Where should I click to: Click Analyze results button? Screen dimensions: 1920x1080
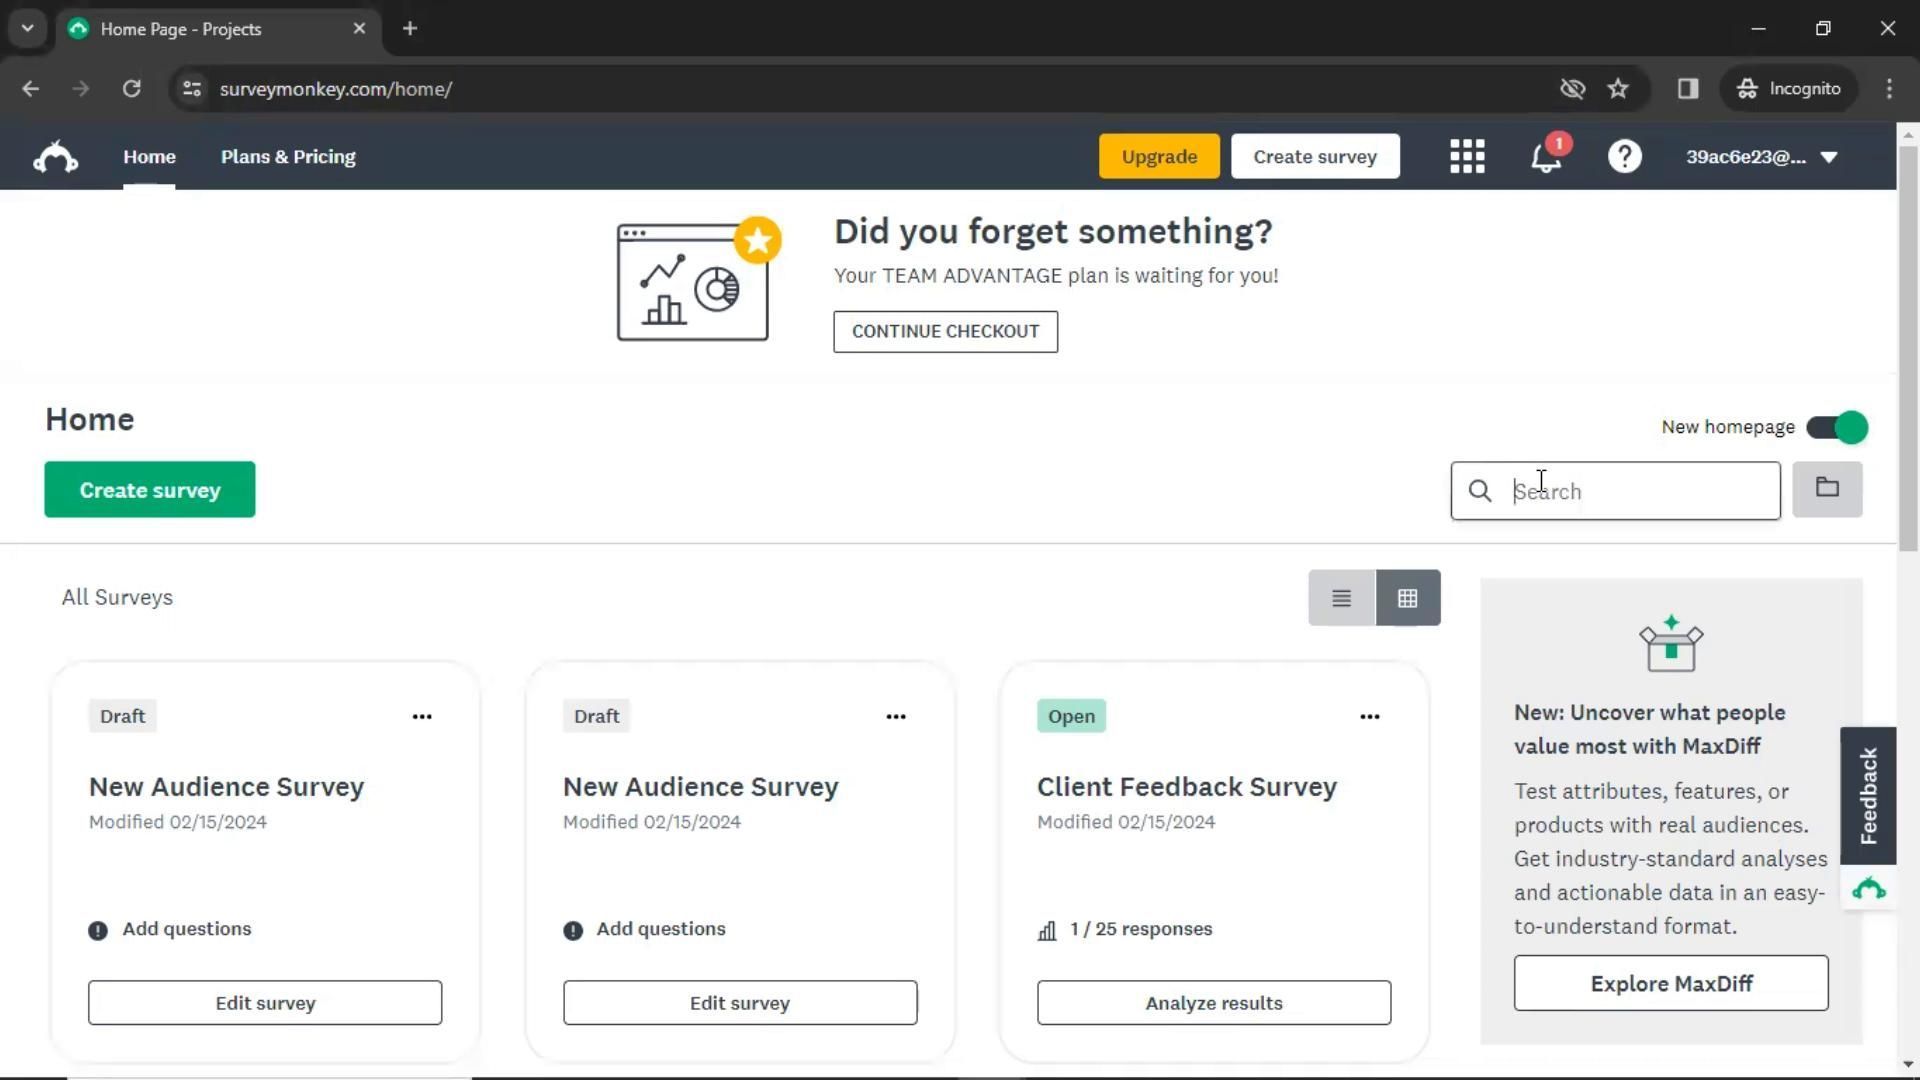click(1213, 1002)
